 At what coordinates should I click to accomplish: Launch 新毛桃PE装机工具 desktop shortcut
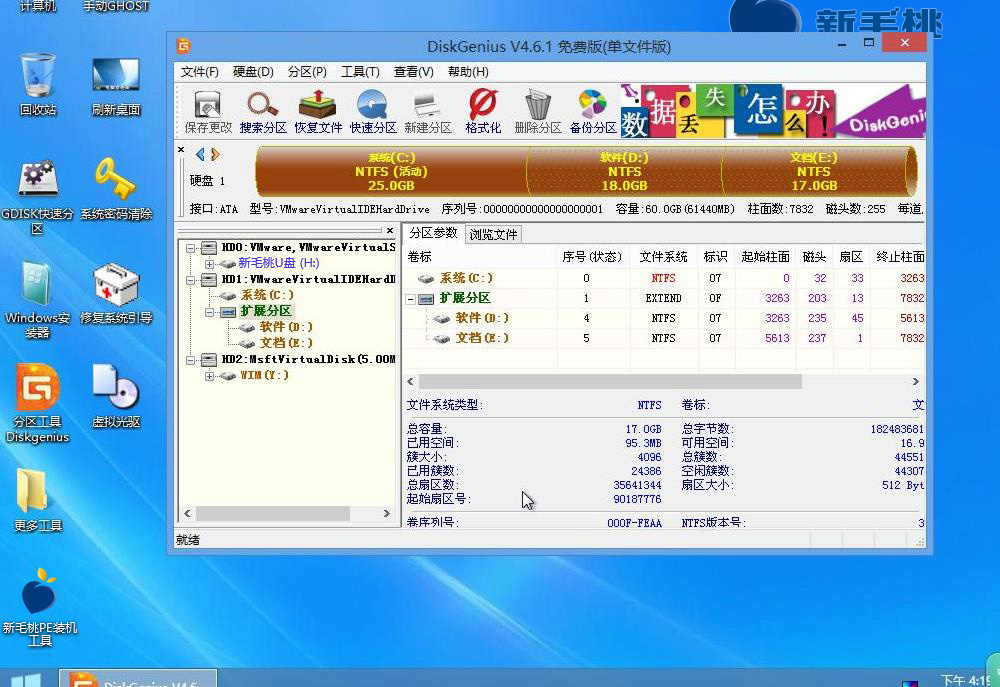[40, 607]
